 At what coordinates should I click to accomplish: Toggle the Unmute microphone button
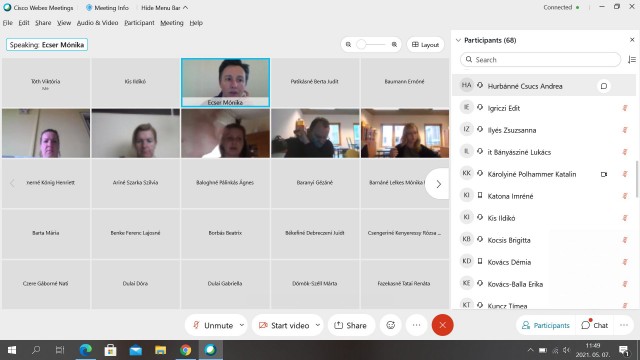click(213, 325)
